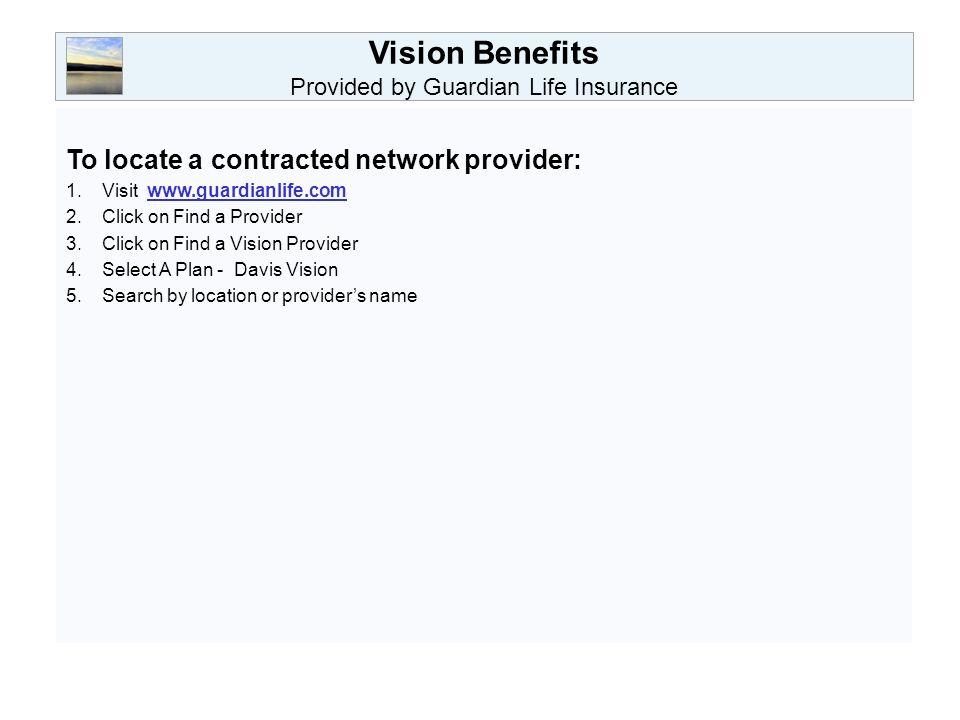The width and height of the screenshot is (960, 720).
Task: Click the word Benefits in the title
Action: click(536, 53)
